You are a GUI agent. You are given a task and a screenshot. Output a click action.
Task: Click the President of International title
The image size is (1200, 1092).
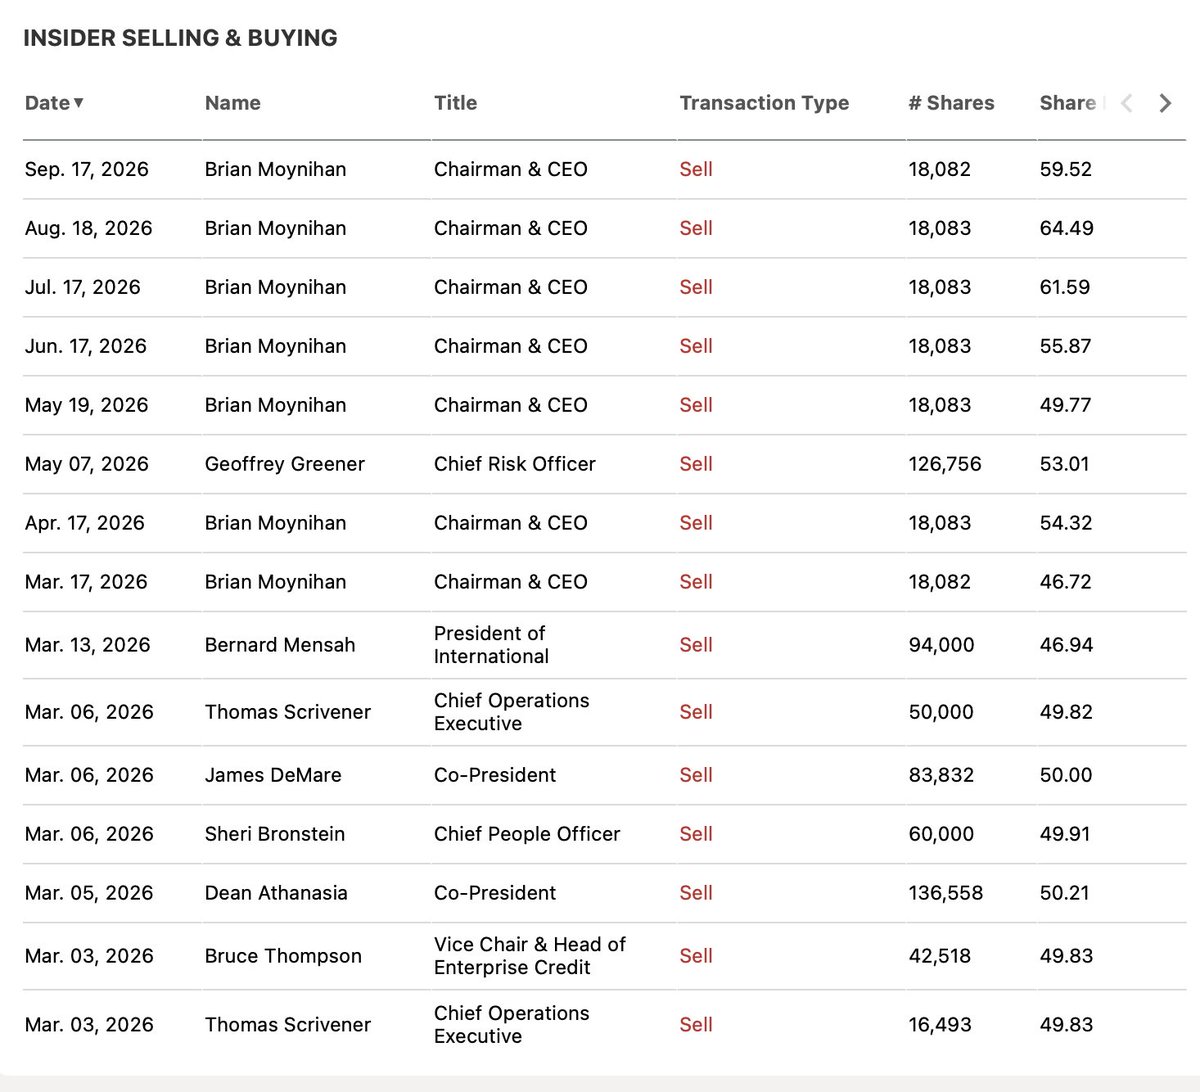click(491, 645)
